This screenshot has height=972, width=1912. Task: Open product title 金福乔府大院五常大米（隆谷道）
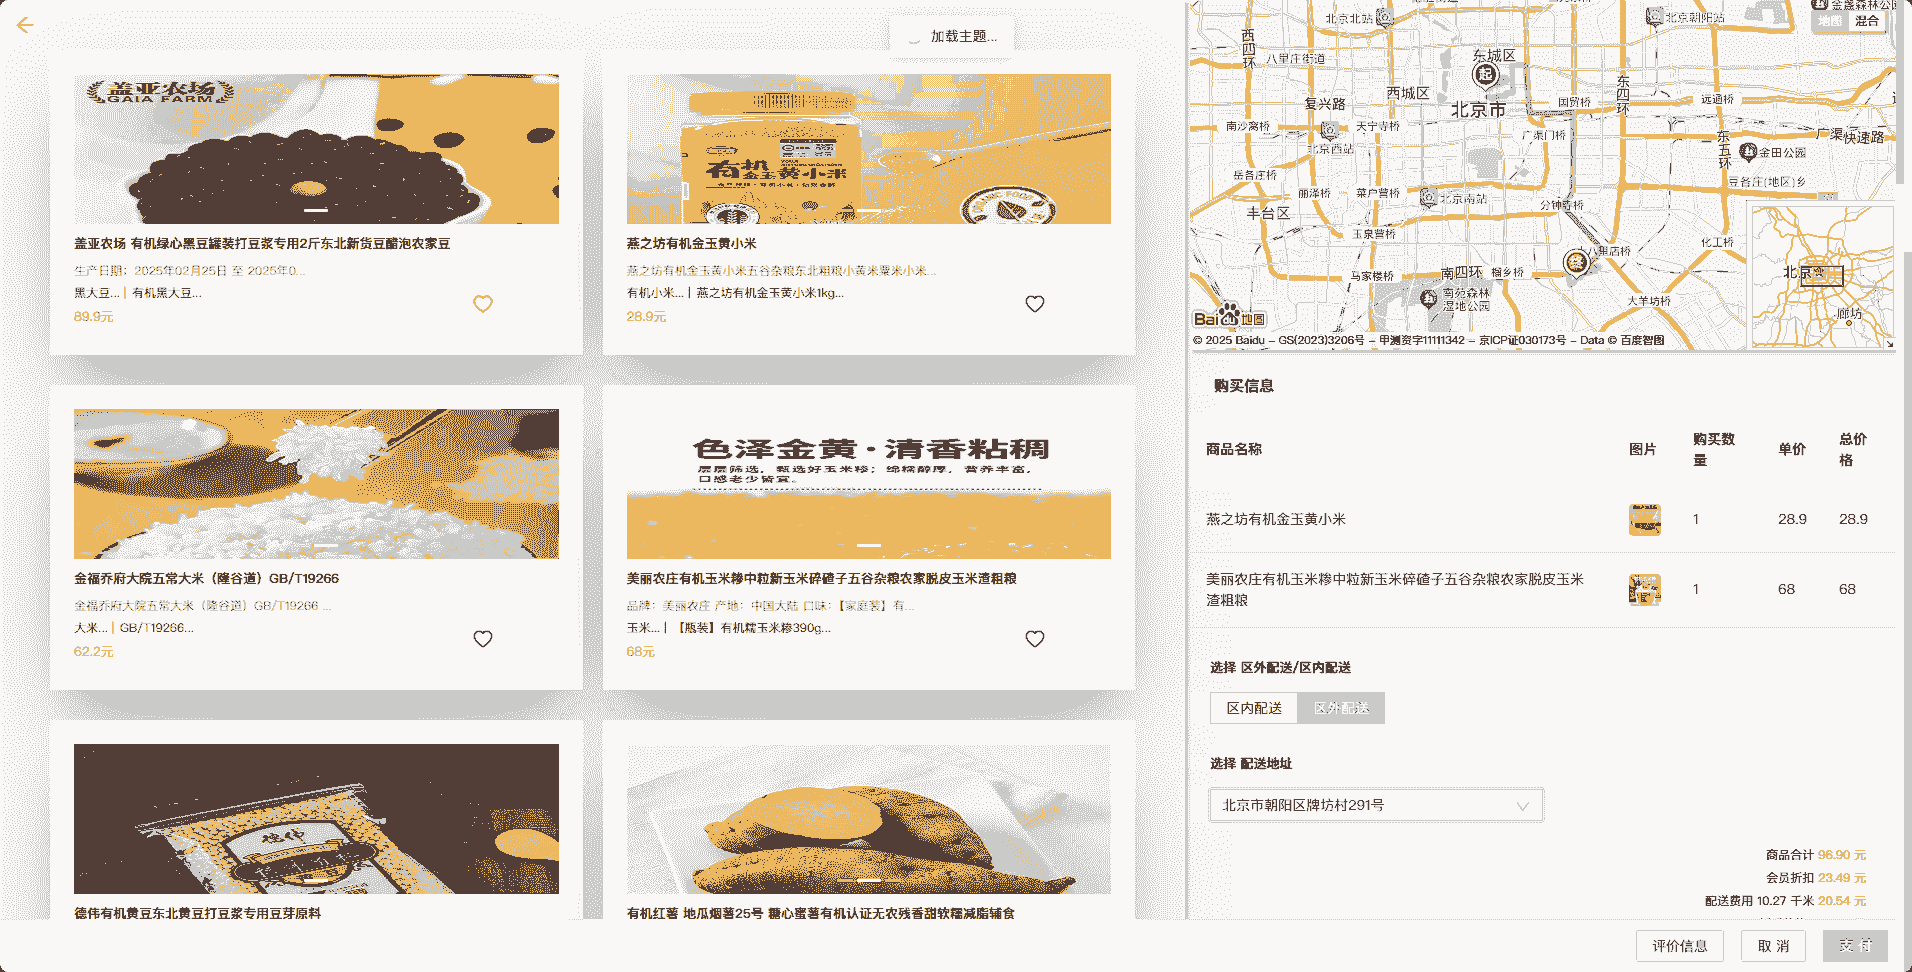pos(206,579)
